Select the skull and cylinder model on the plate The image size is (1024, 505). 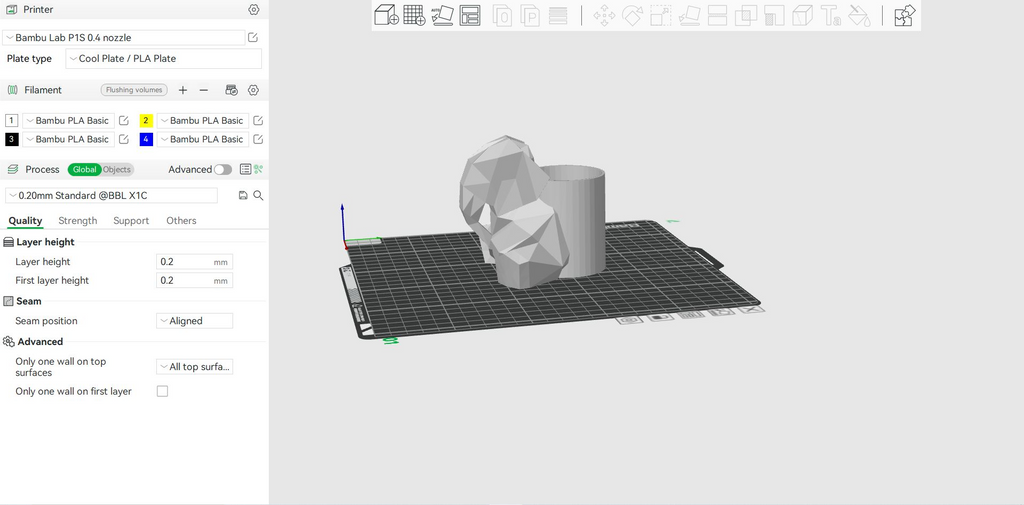pyautogui.click(x=532, y=212)
